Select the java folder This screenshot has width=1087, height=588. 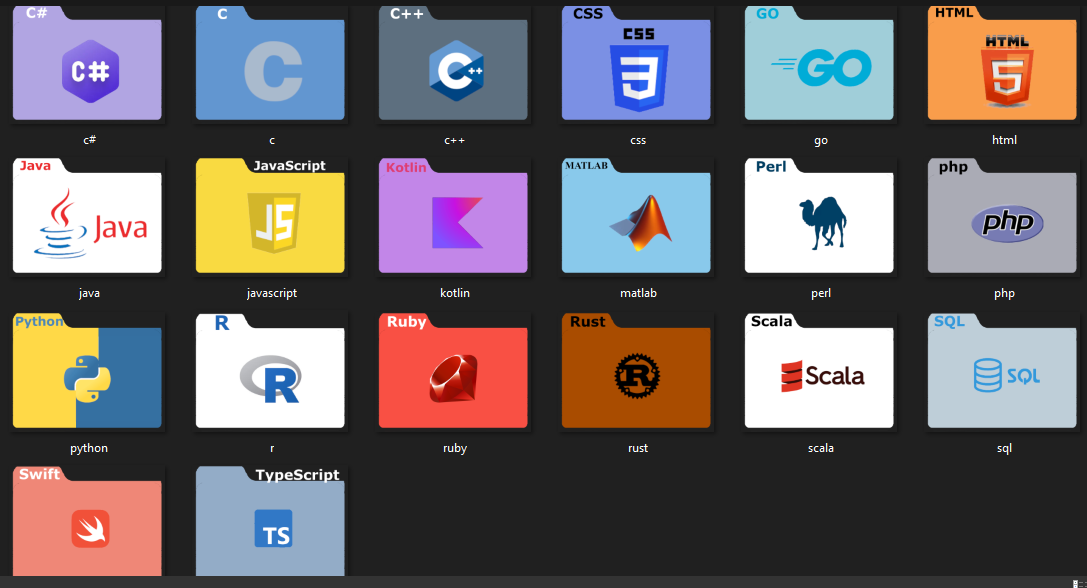87,215
